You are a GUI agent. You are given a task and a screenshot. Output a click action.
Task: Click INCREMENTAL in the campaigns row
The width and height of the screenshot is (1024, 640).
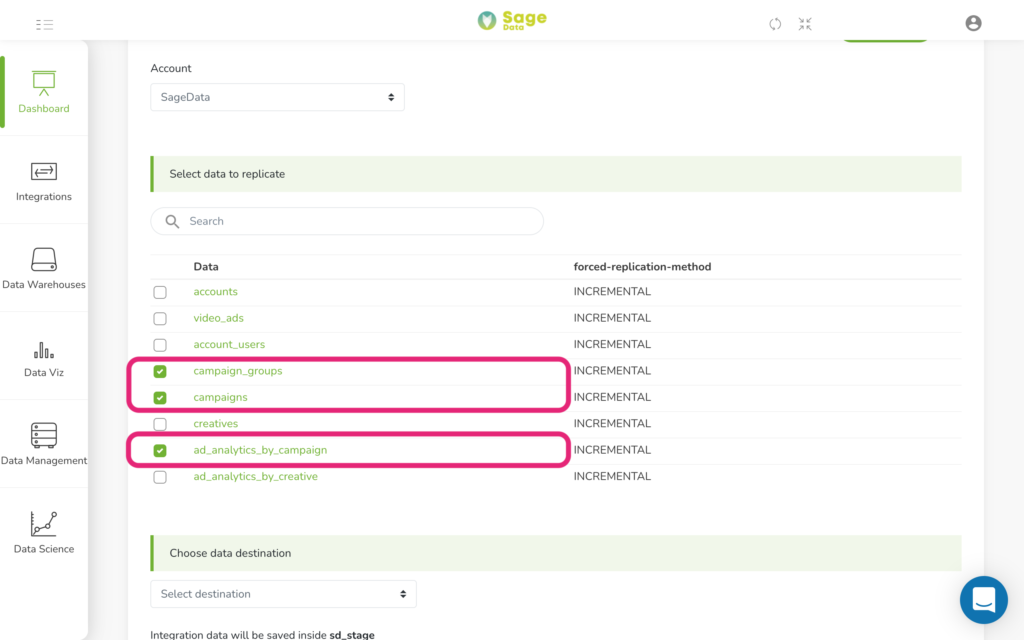(612, 397)
